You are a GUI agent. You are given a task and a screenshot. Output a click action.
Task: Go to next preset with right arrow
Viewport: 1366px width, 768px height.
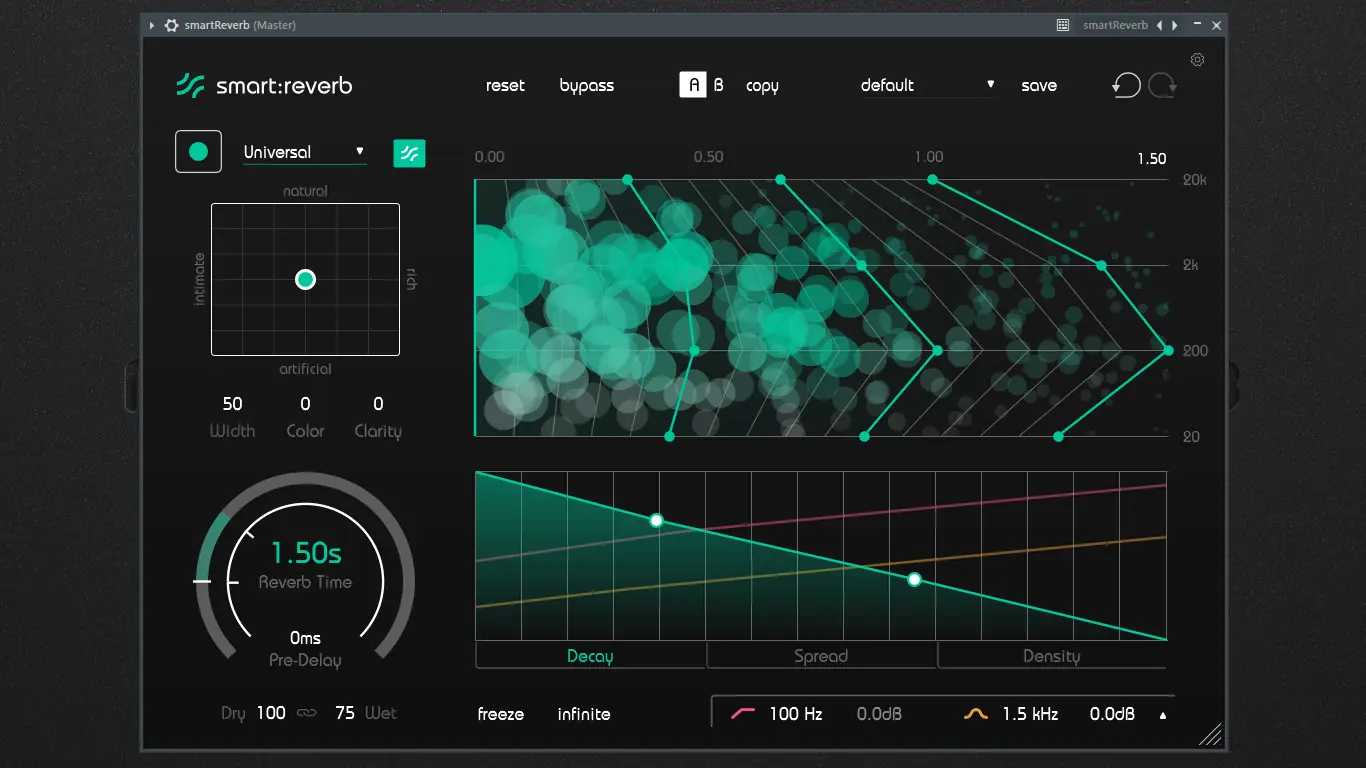(1175, 25)
